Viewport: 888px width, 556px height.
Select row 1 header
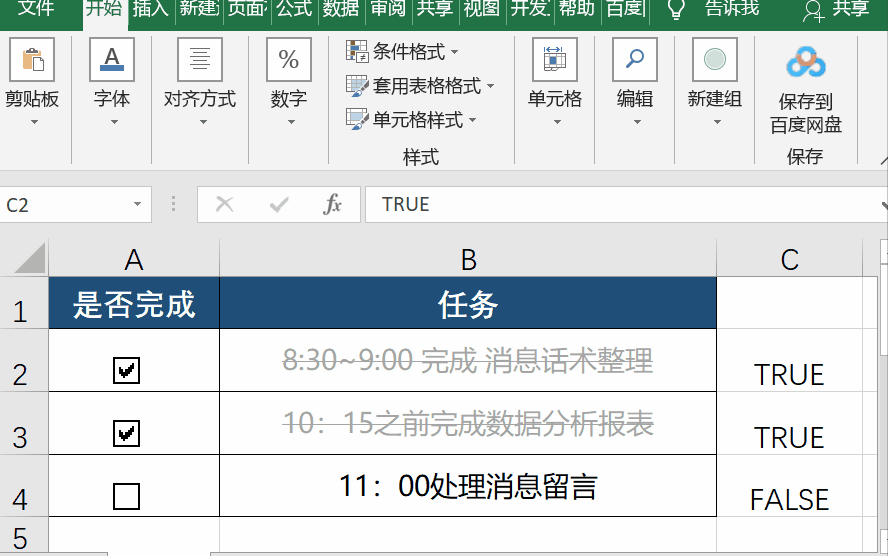coord(24,303)
